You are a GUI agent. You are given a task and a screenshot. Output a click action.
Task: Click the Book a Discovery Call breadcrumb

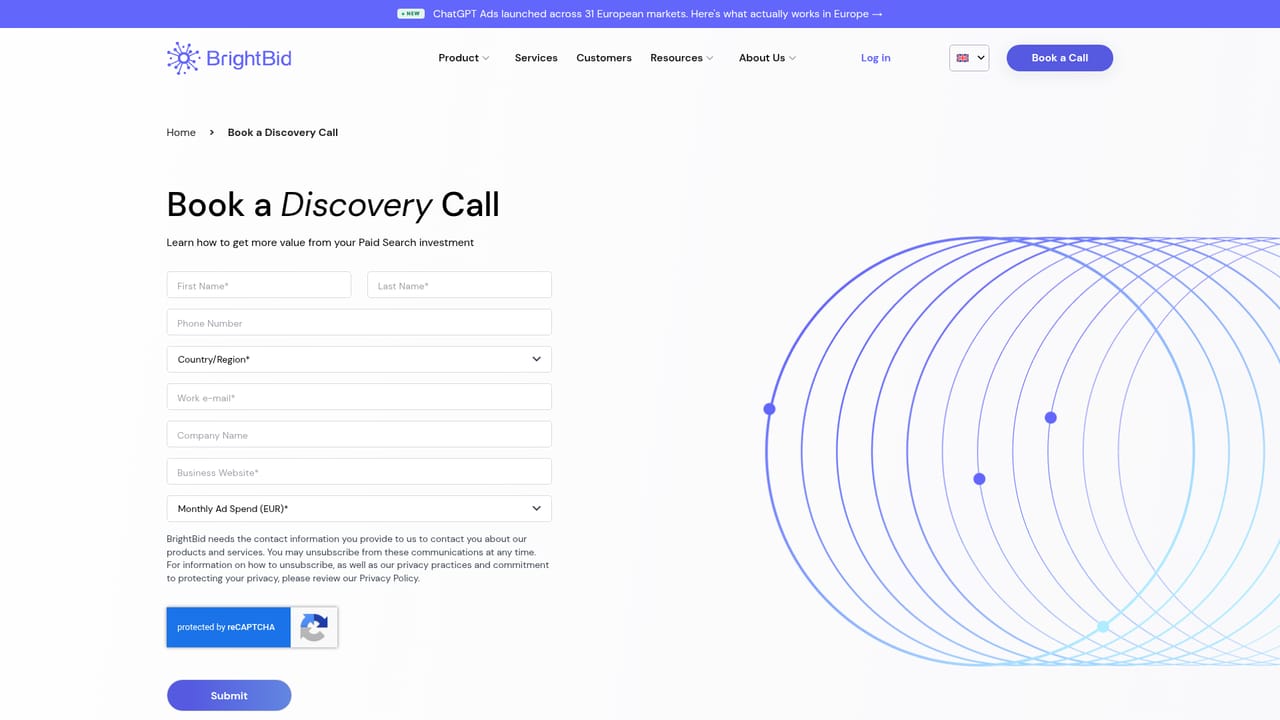tap(283, 132)
